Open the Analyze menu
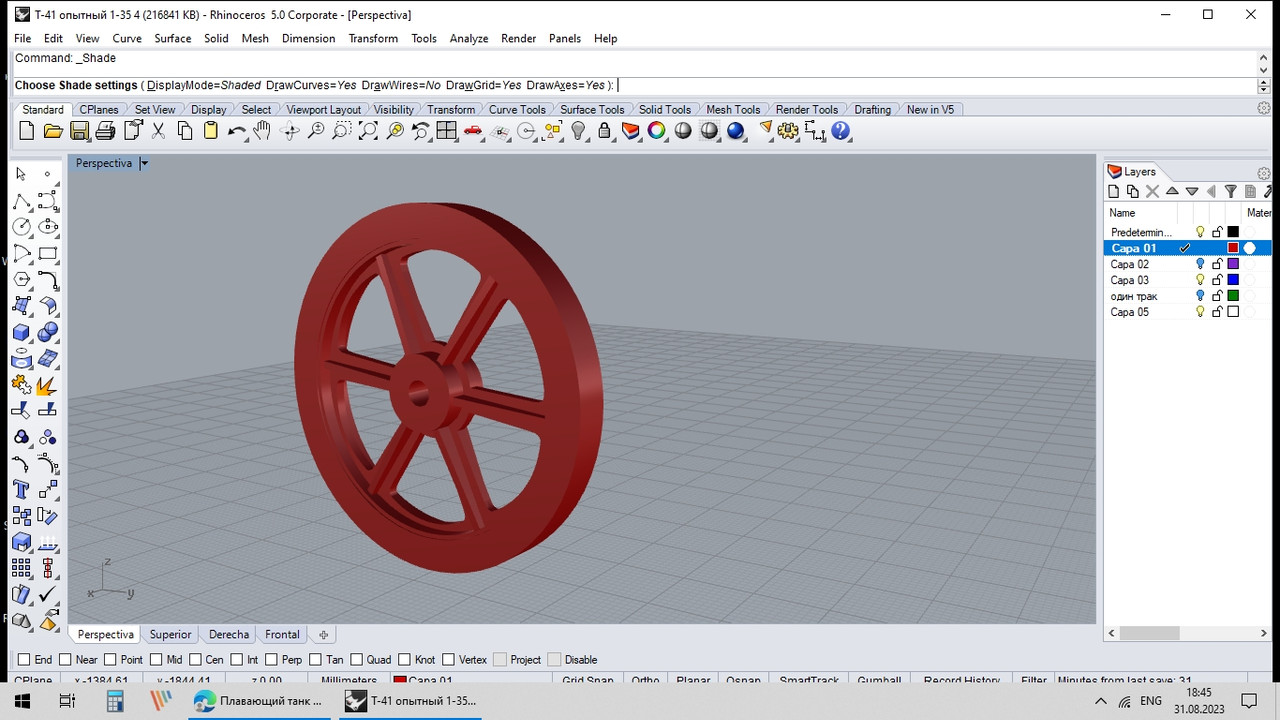Screen dimensions: 1280x720 pos(469,38)
